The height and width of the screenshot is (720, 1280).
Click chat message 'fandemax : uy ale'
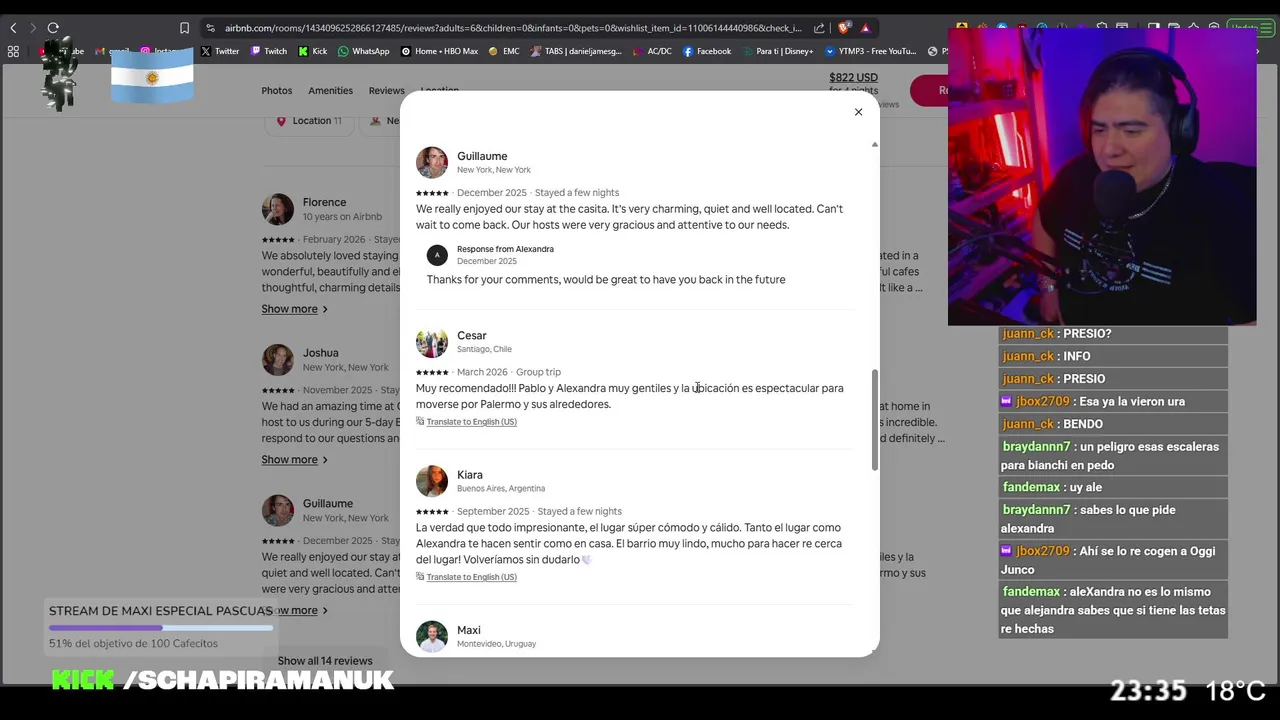tap(1113, 487)
